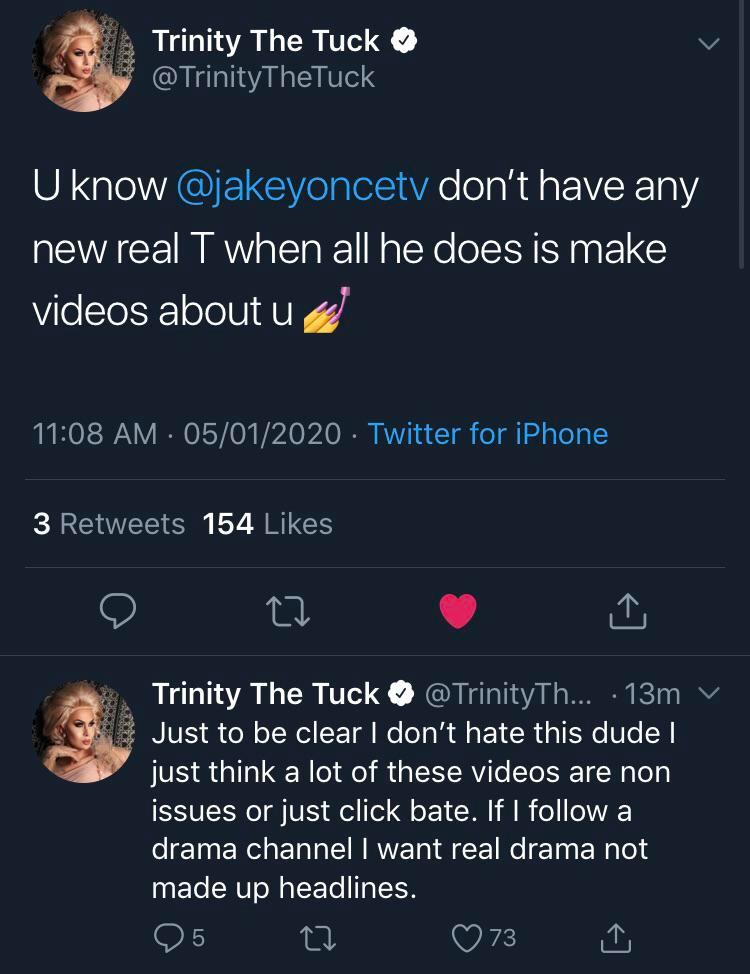Viewport: 750px width, 974px height.
Task: Open the 3 Retweets list
Action: [106, 523]
